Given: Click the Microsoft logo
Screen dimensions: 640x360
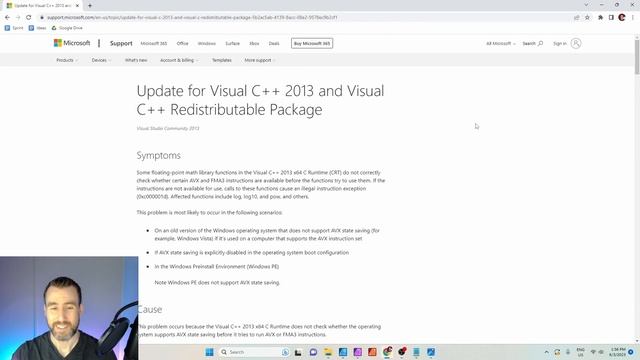Looking at the screenshot, I should 72,43.
